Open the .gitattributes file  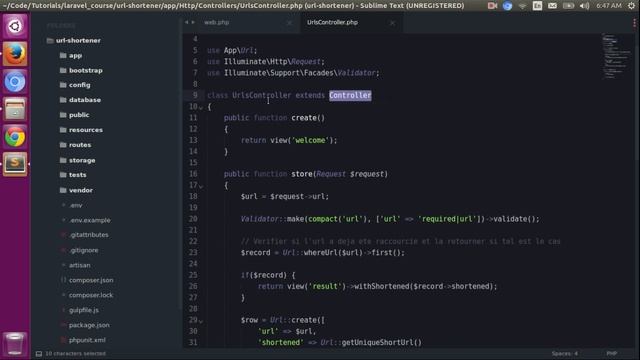[89, 235]
